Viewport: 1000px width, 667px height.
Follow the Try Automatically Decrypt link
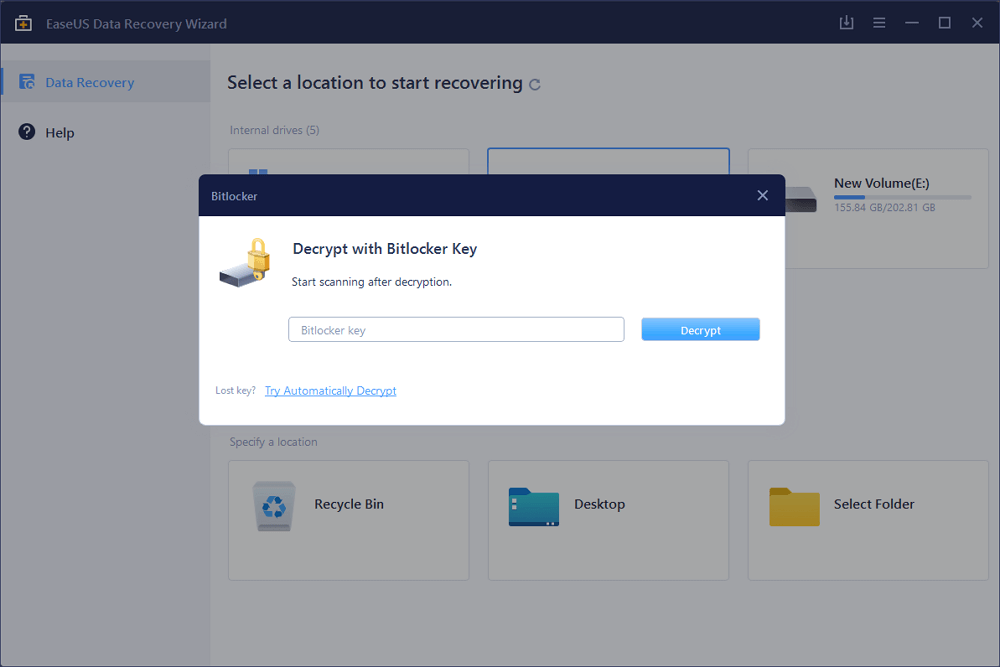pyautogui.click(x=330, y=391)
